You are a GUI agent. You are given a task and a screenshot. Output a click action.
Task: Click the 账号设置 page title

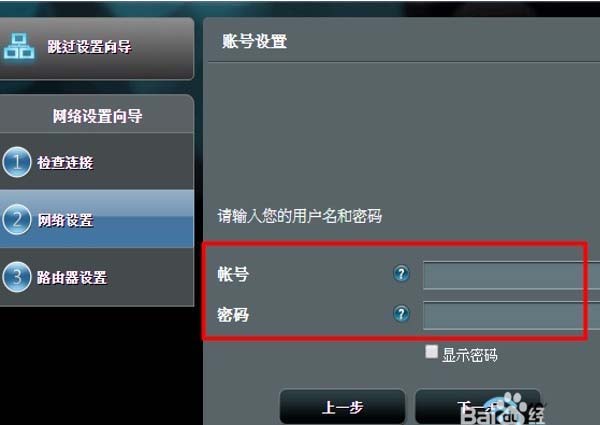(254, 41)
